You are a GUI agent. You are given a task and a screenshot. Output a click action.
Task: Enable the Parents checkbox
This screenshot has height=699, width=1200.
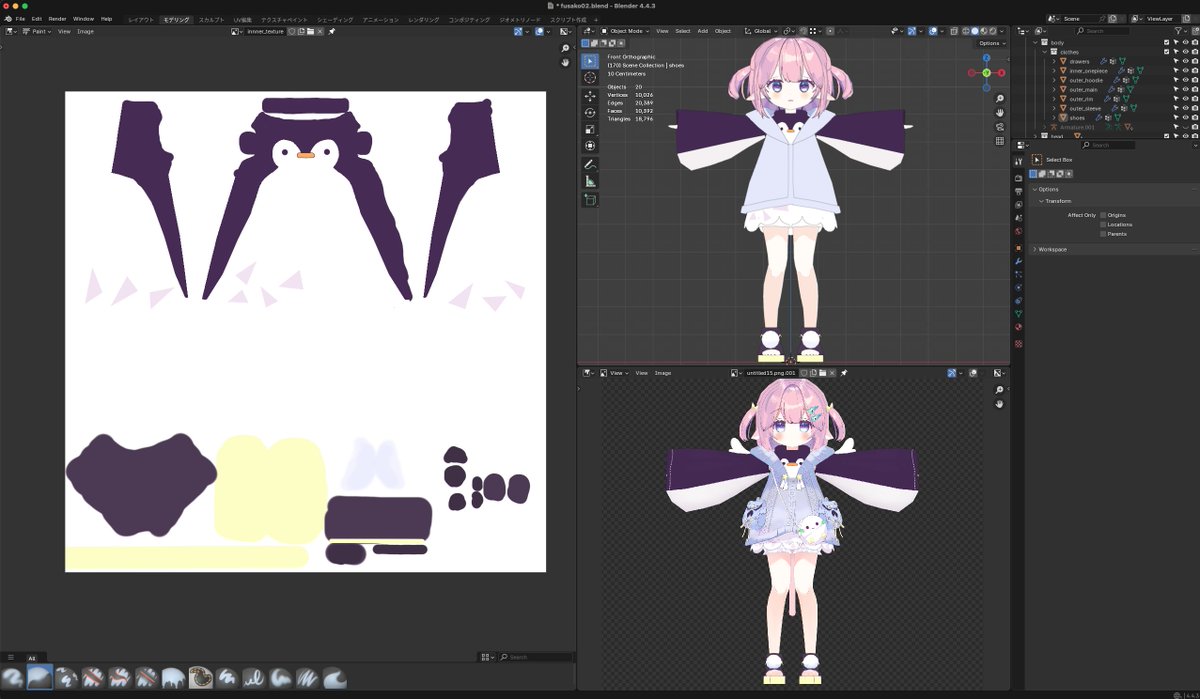1103,234
